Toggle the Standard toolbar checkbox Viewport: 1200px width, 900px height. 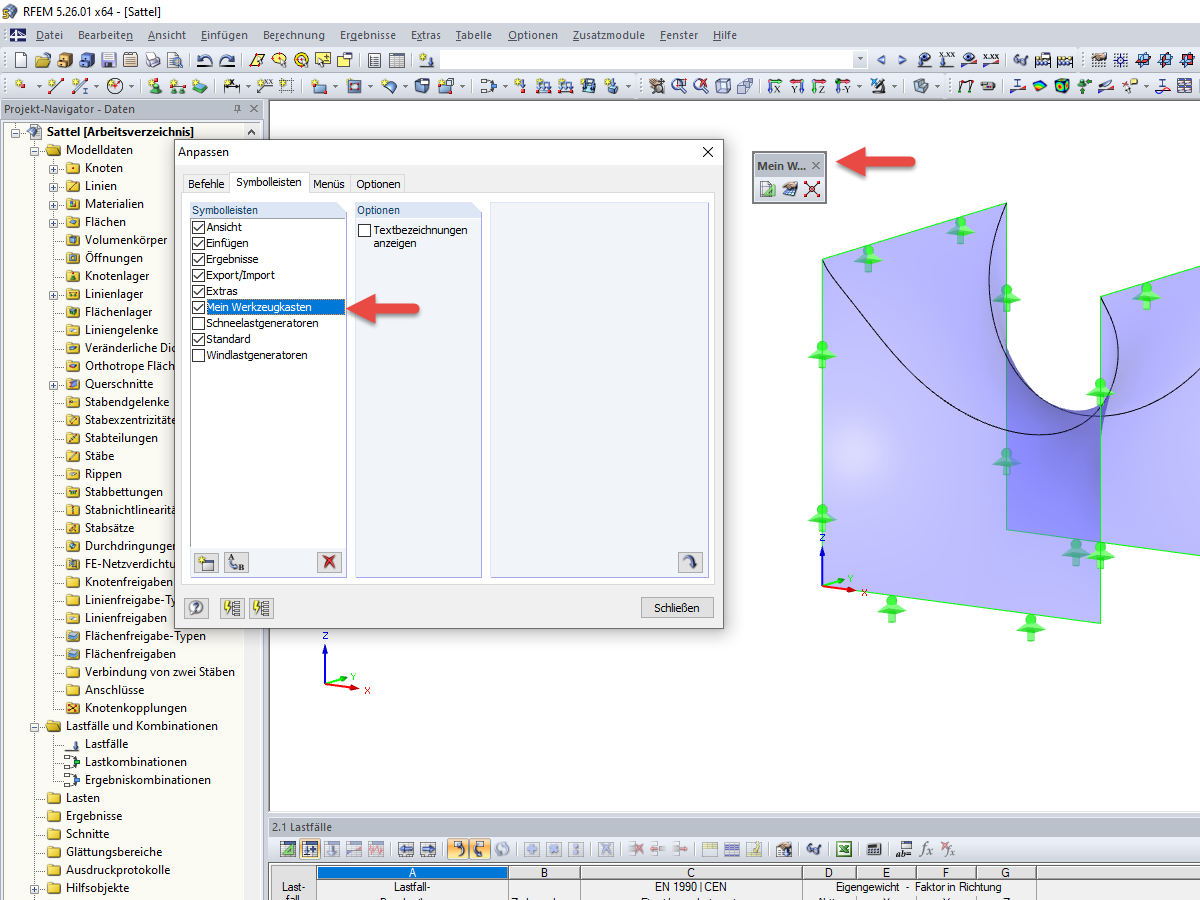click(198, 339)
